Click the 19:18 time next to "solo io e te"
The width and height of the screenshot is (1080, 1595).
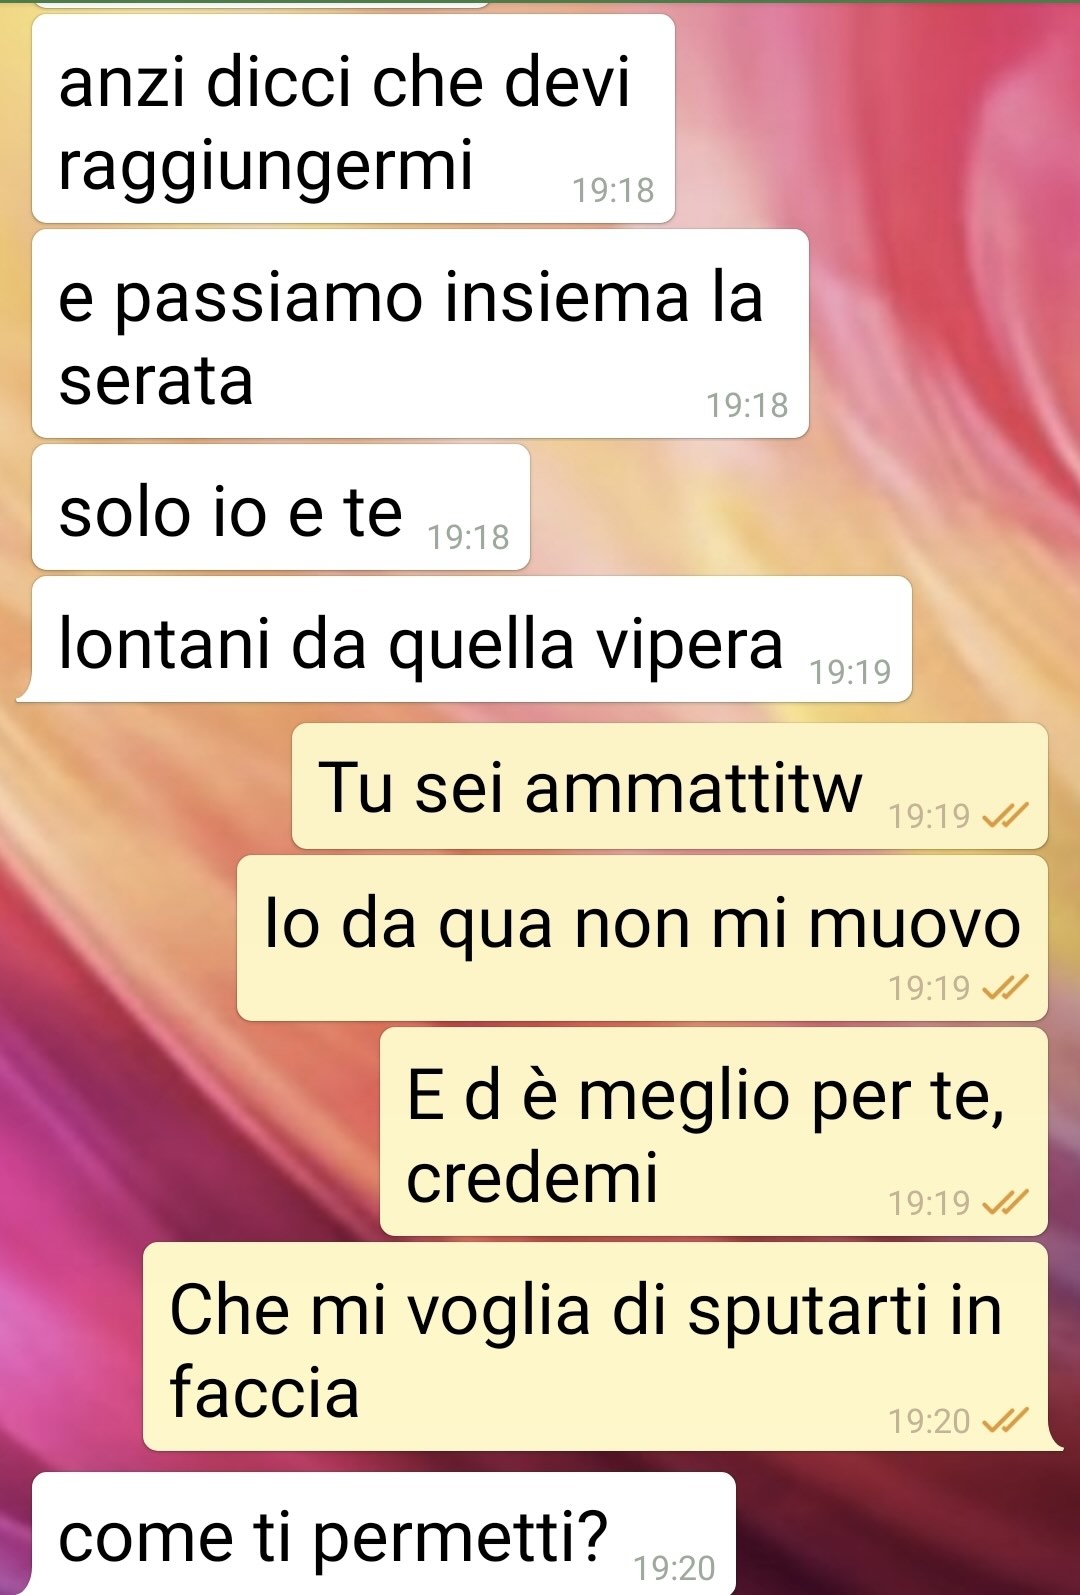coord(468,538)
